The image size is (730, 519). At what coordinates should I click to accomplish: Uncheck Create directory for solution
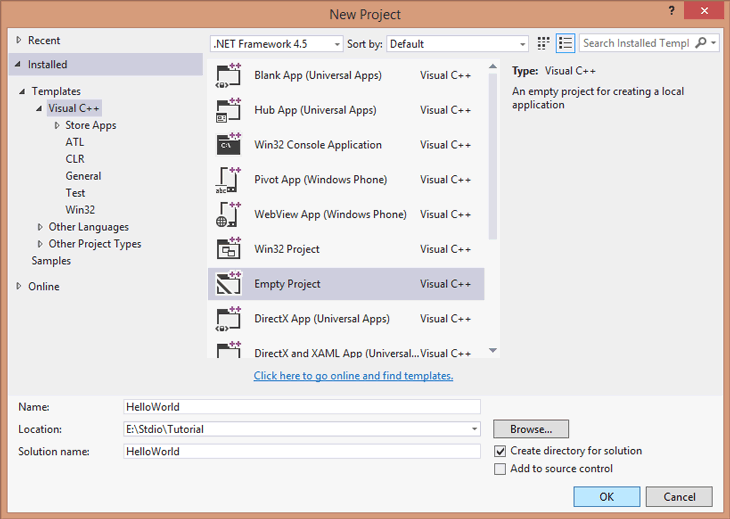click(x=501, y=451)
